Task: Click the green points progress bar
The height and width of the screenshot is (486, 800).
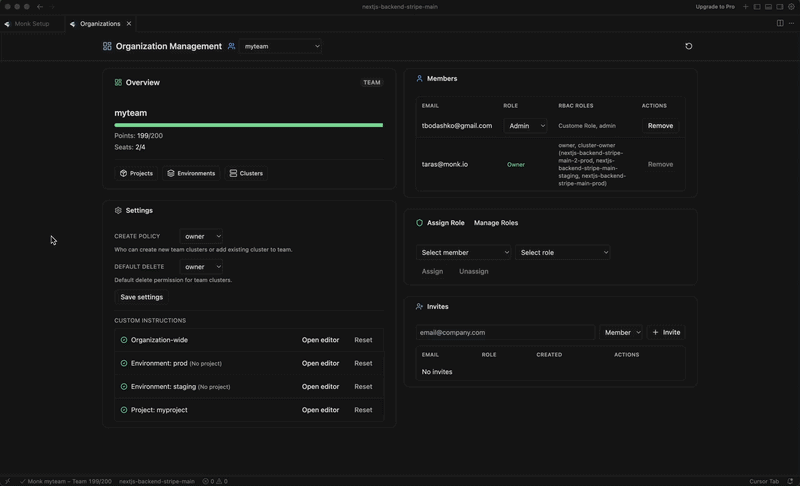Action: click(x=248, y=125)
